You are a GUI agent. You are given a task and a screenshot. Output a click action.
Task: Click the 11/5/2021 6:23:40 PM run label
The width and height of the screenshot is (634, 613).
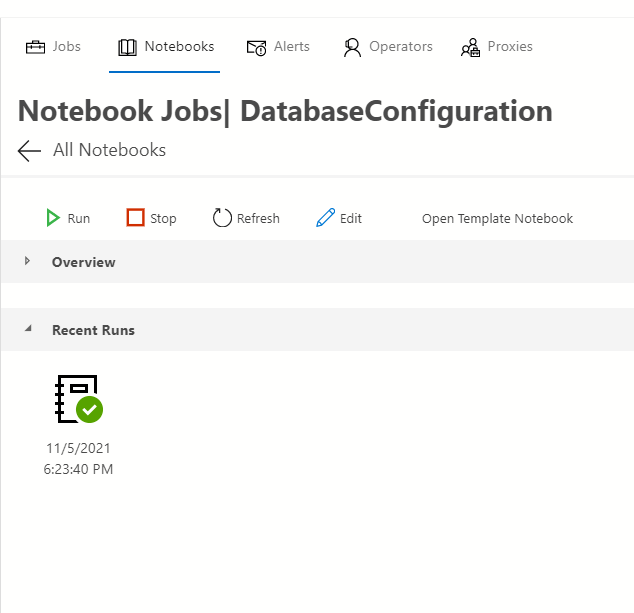tap(78, 459)
